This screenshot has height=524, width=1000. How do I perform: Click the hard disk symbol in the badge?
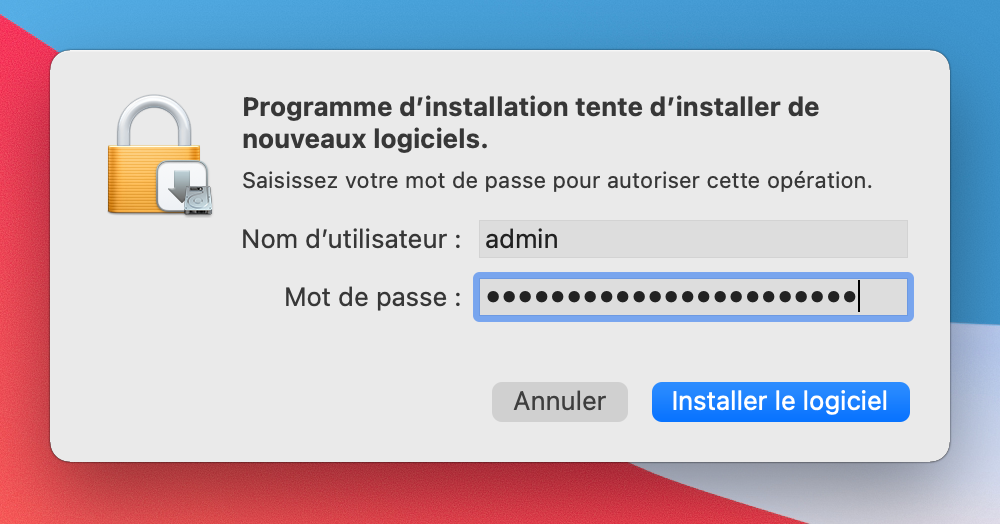coord(198,200)
